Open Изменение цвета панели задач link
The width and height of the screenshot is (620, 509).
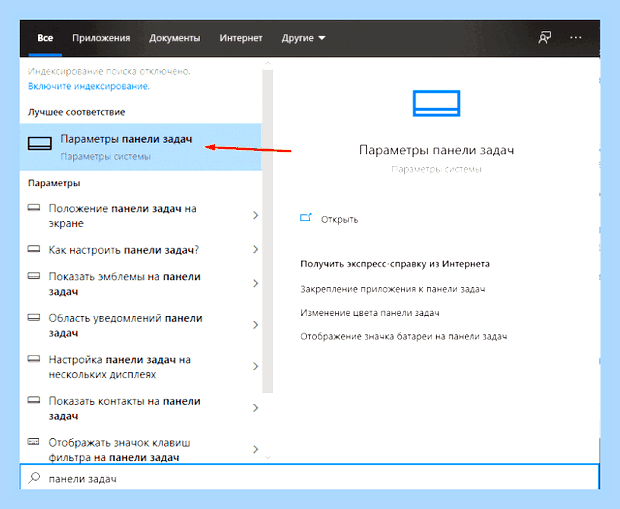(370, 313)
